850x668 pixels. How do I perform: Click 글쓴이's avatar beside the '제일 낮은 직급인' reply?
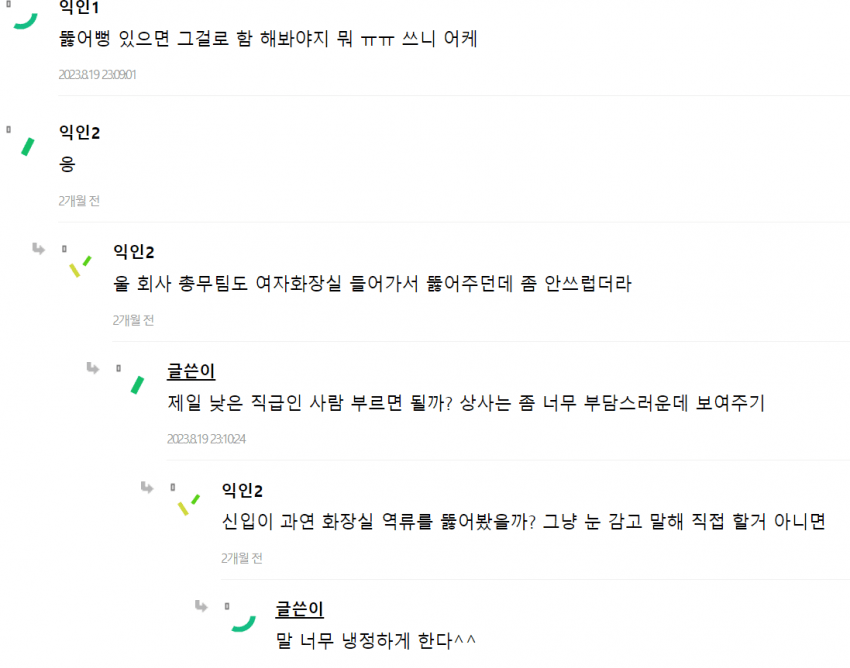[136, 385]
